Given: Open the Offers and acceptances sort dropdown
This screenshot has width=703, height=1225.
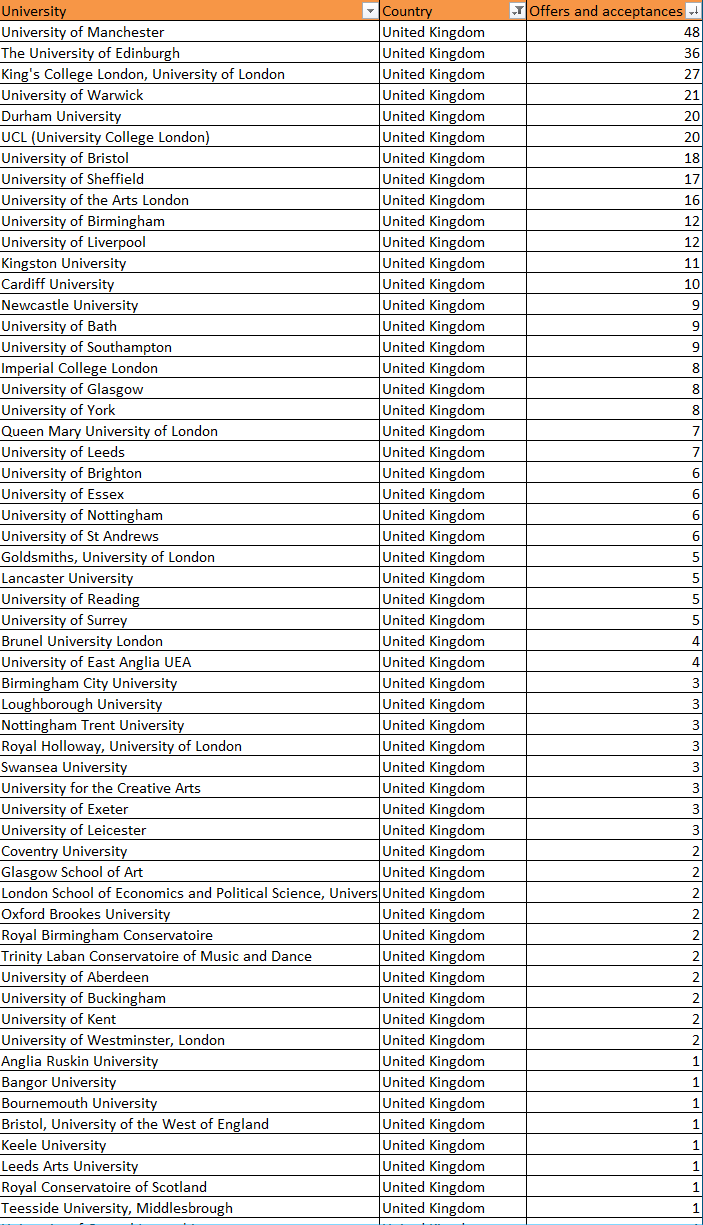Looking at the screenshot, I should click(693, 11).
